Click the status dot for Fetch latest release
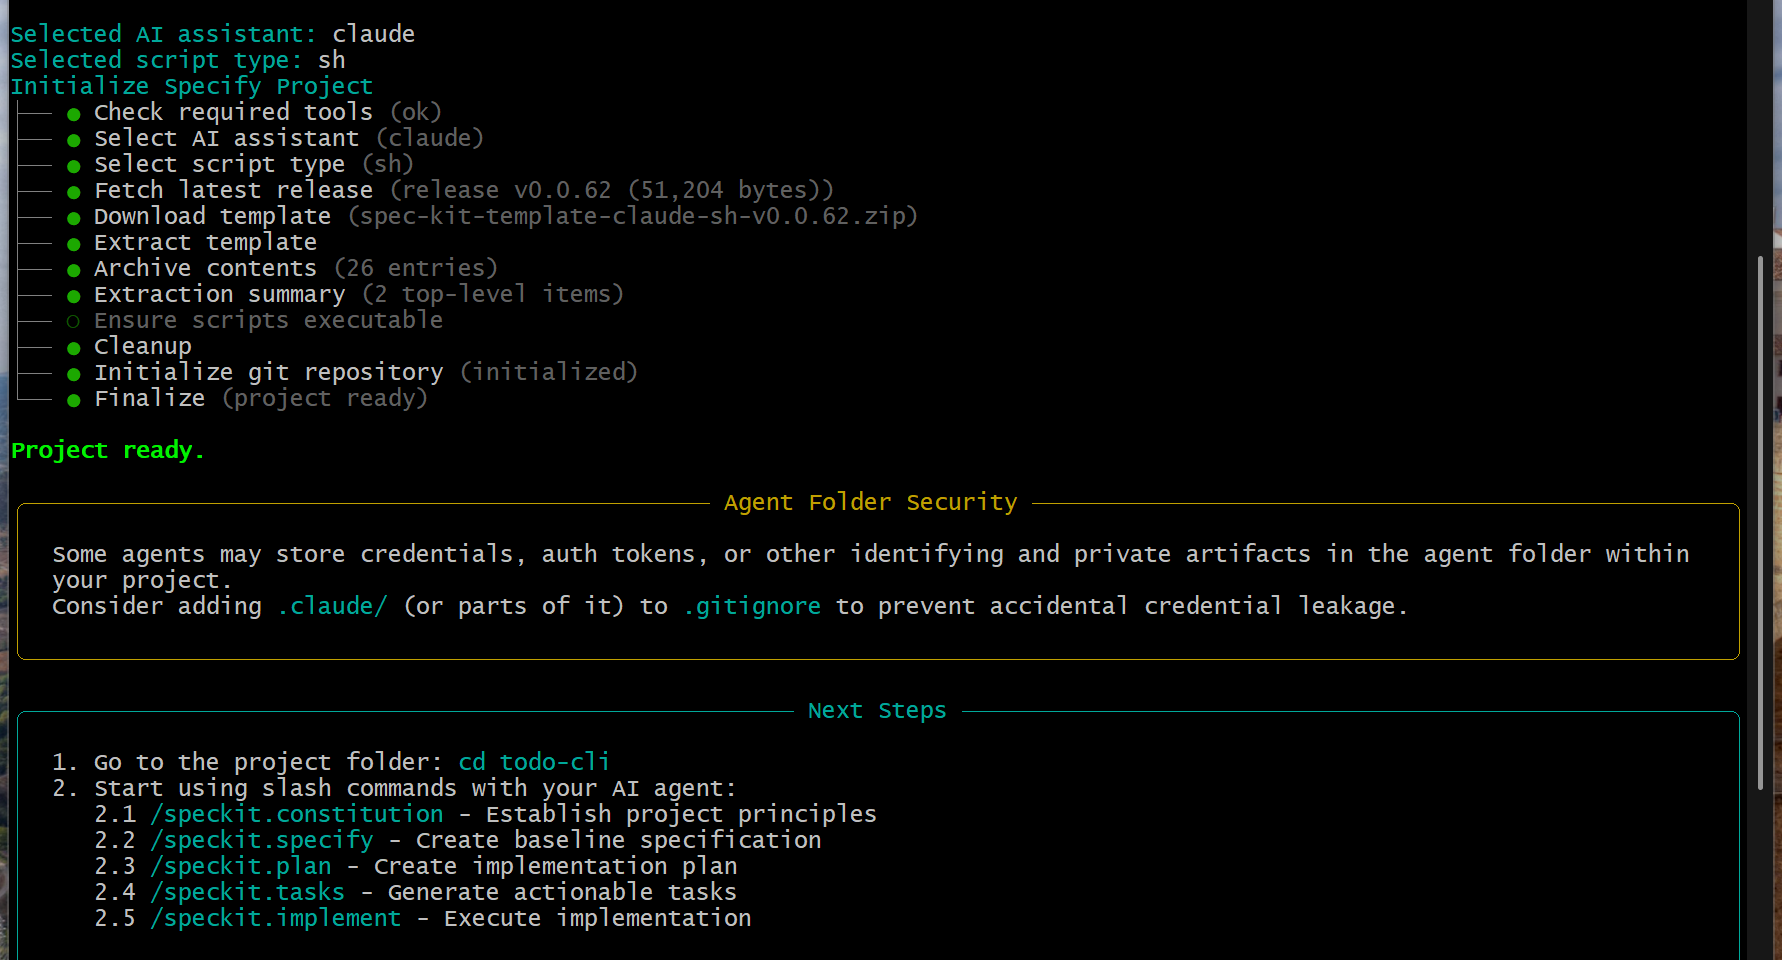Screen dimensions: 1782x960 [x=73, y=192]
